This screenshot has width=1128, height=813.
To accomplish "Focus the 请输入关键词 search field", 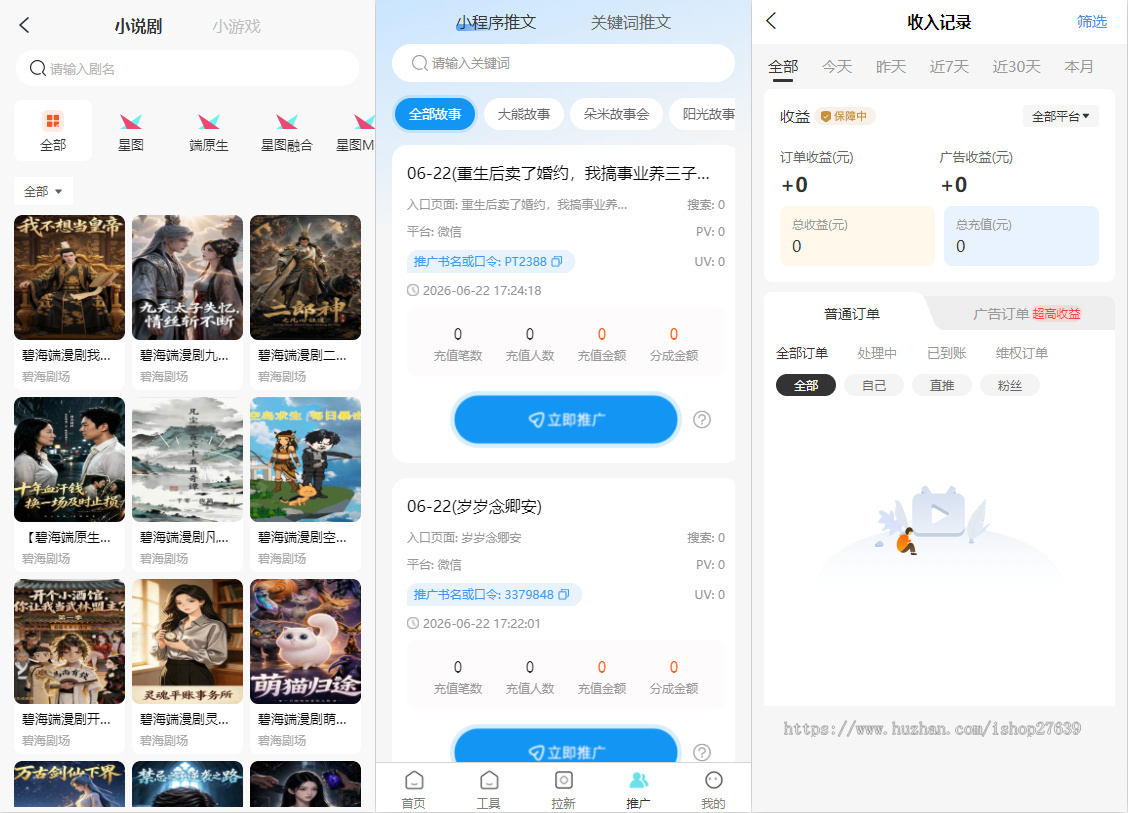I will click(x=563, y=63).
